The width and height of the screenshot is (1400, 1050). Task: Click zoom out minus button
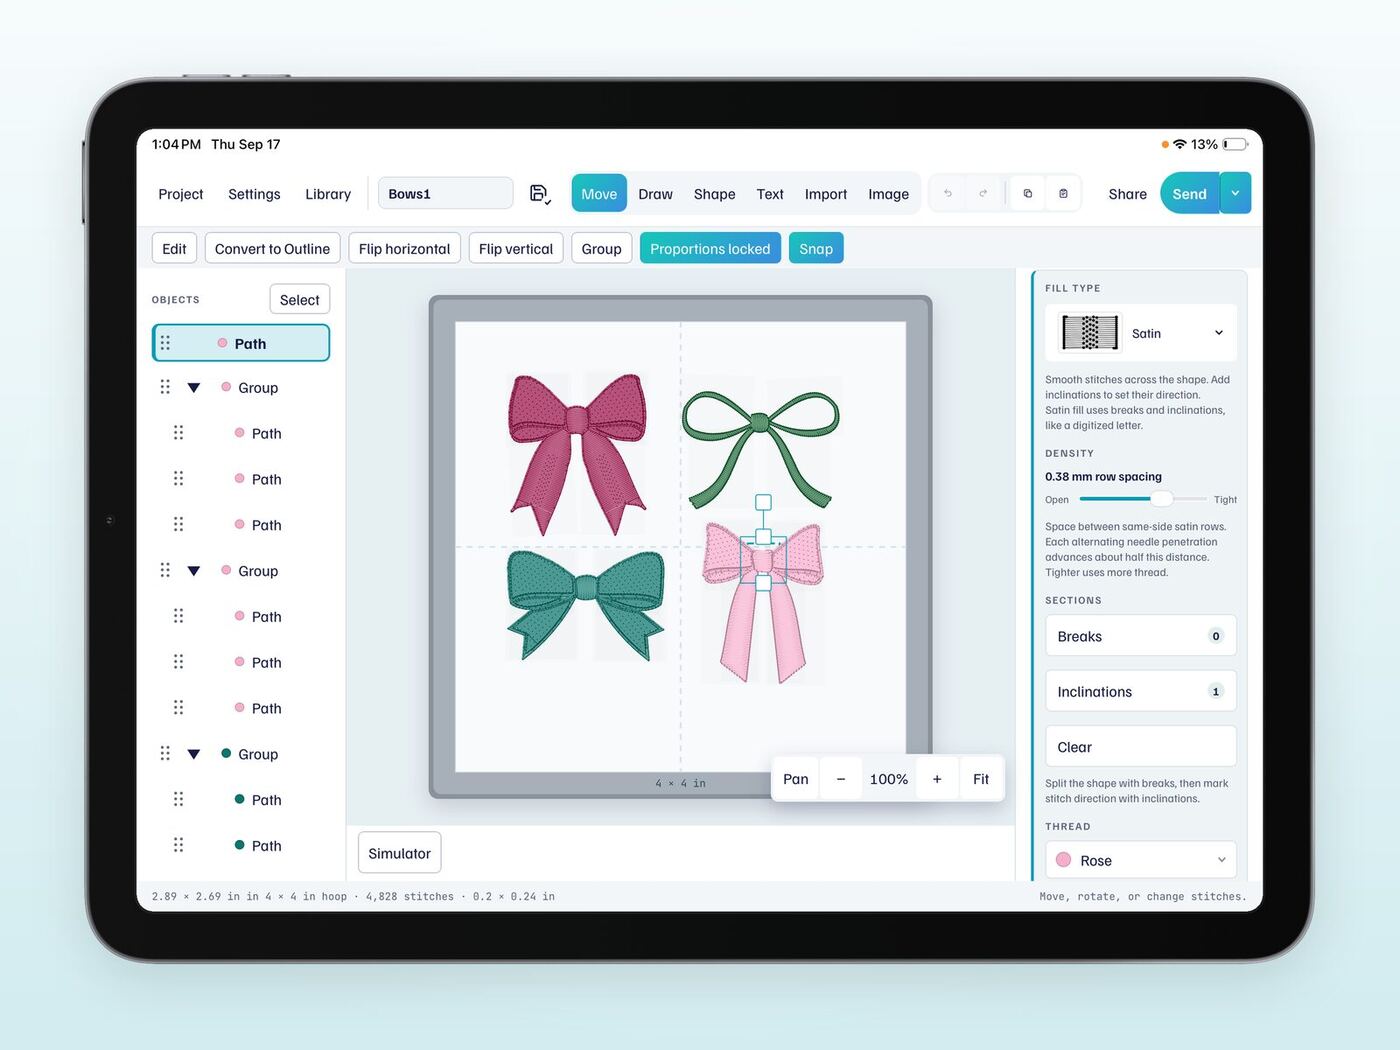click(x=841, y=779)
